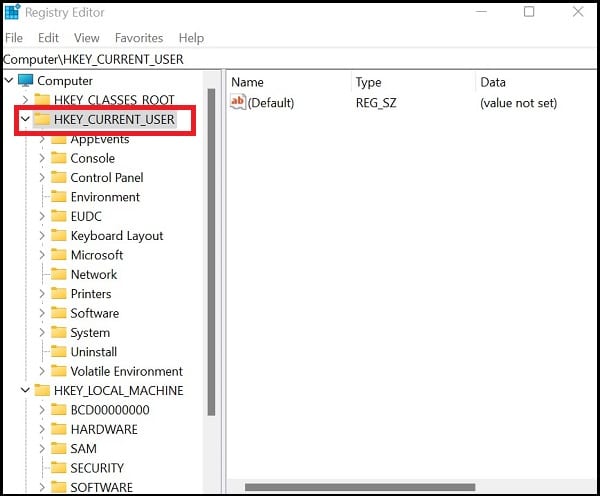Collapse the Computer root node
This screenshot has height=496, width=600.
pyautogui.click(x=9, y=80)
